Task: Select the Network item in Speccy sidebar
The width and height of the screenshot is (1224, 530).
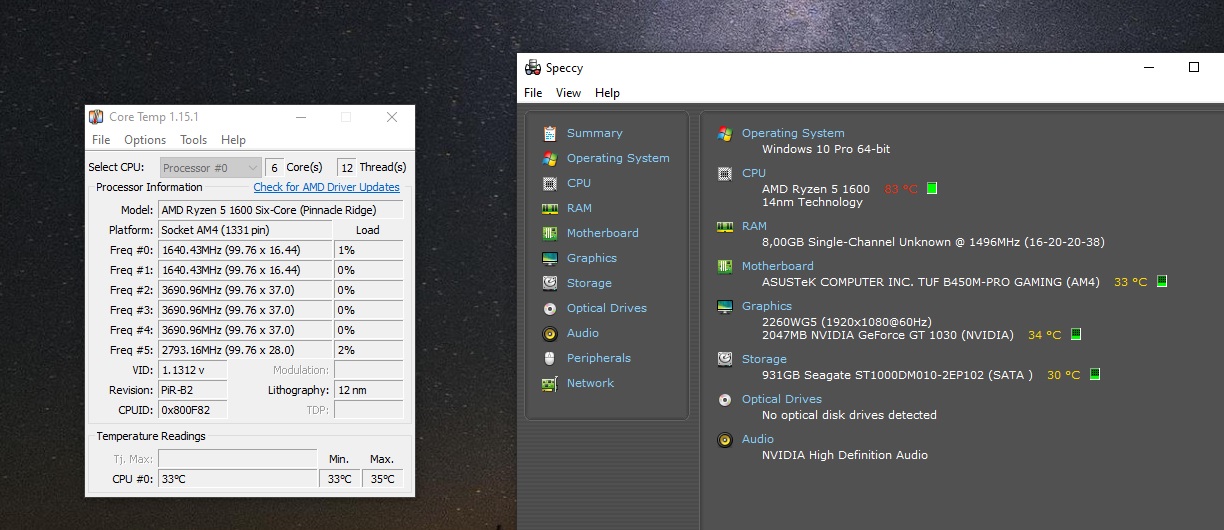Action: click(590, 383)
